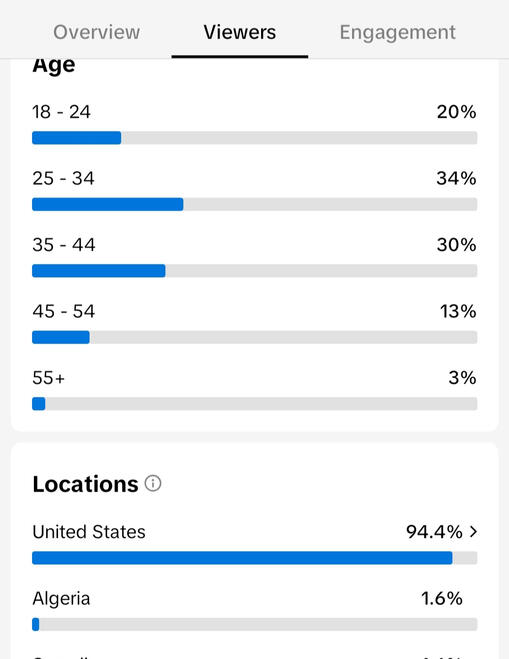Tap the 25 - 34 age bar
This screenshot has height=659, width=509.
(255, 204)
